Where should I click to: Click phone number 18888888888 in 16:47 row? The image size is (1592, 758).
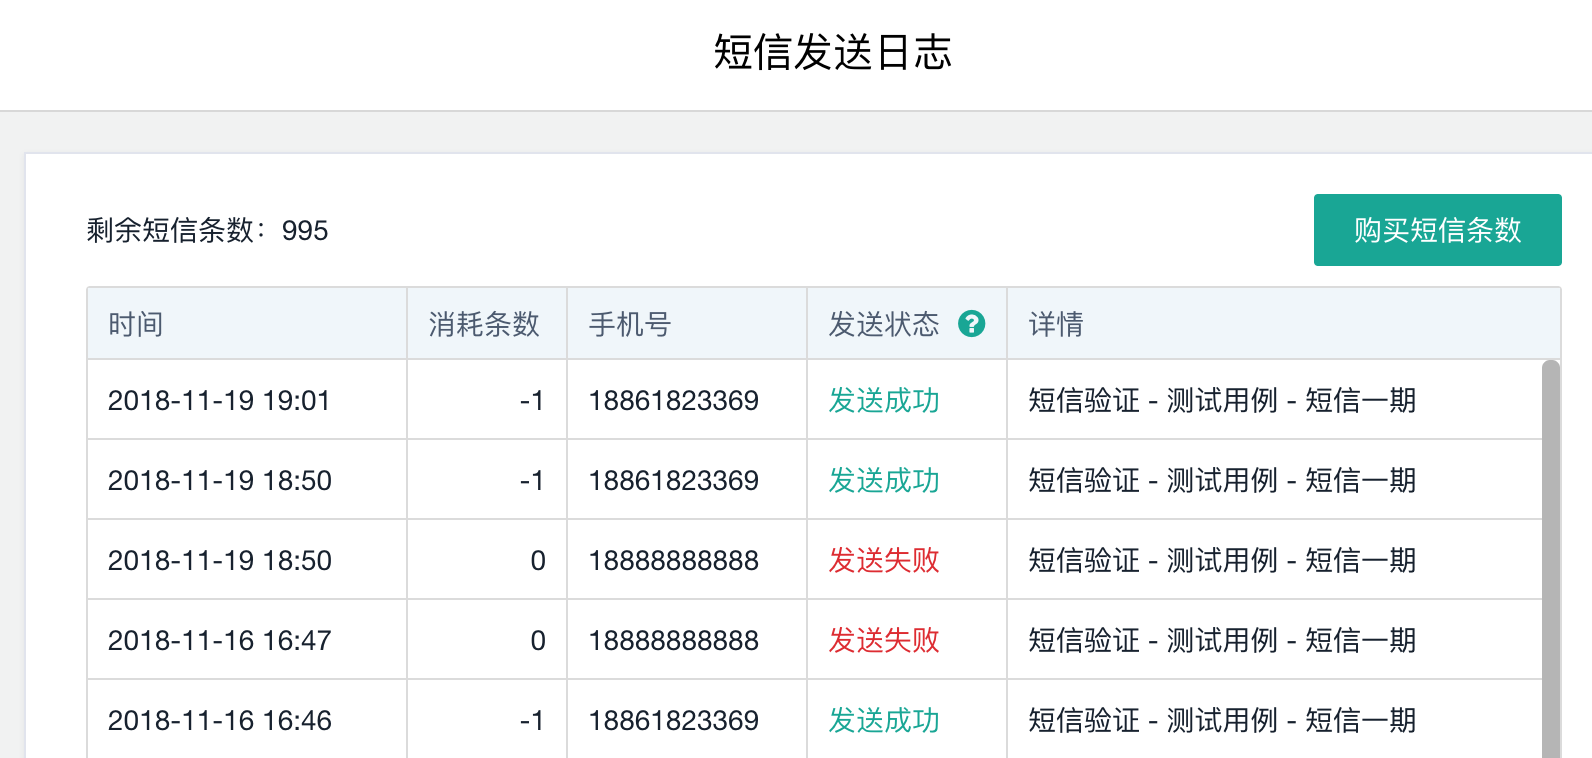pyautogui.click(x=673, y=640)
